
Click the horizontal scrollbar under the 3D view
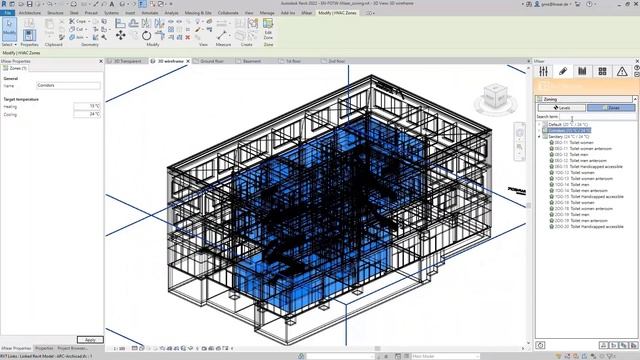378,349
